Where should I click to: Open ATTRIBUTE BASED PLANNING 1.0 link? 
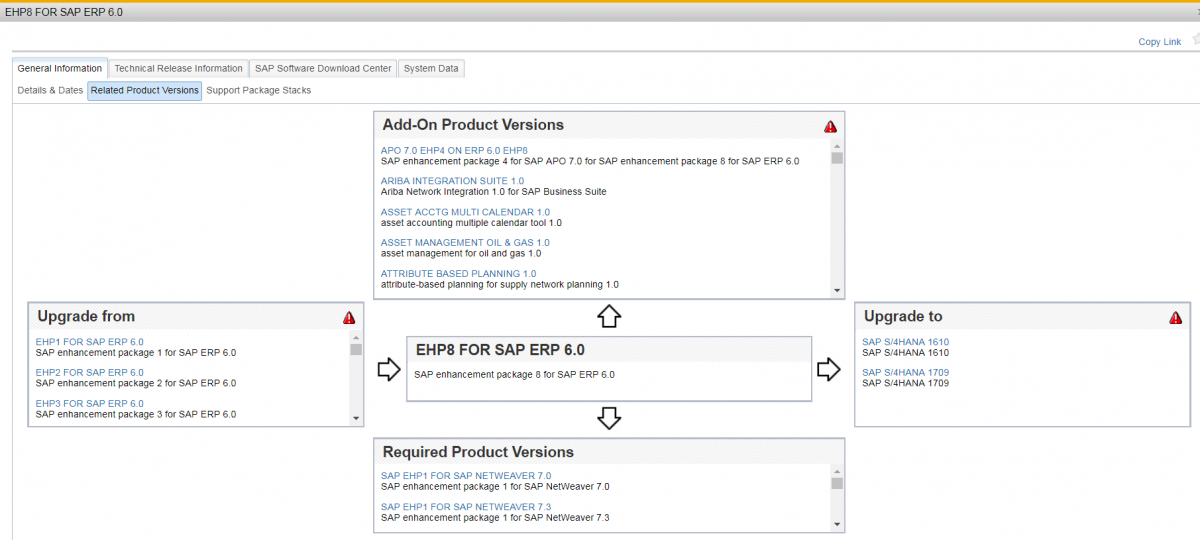[x=458, y=273]
